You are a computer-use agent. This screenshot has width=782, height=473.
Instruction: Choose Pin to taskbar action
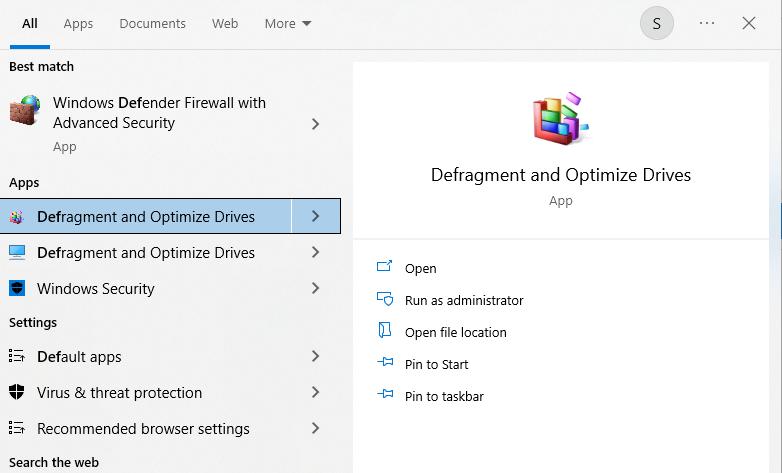pos(444,396)
